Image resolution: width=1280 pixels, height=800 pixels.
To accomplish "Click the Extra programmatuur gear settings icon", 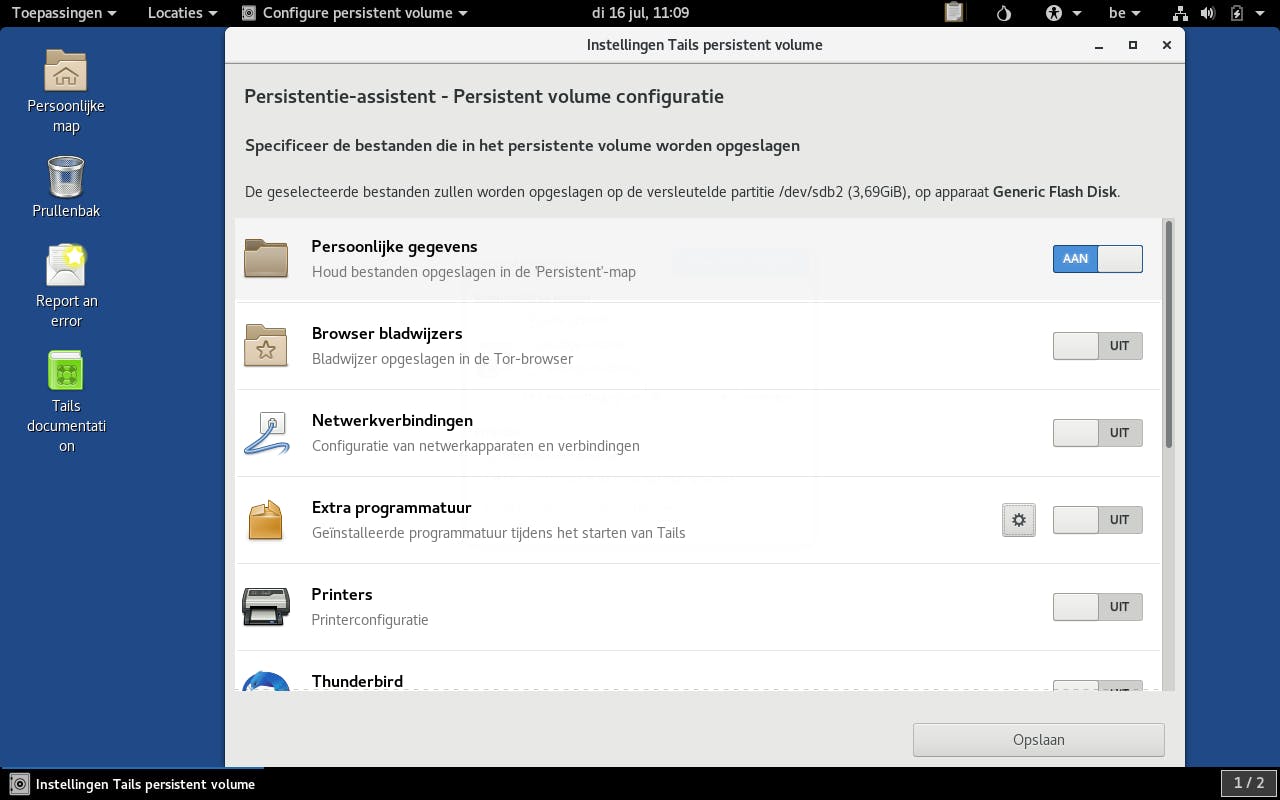I will (x=1019, y=520).
